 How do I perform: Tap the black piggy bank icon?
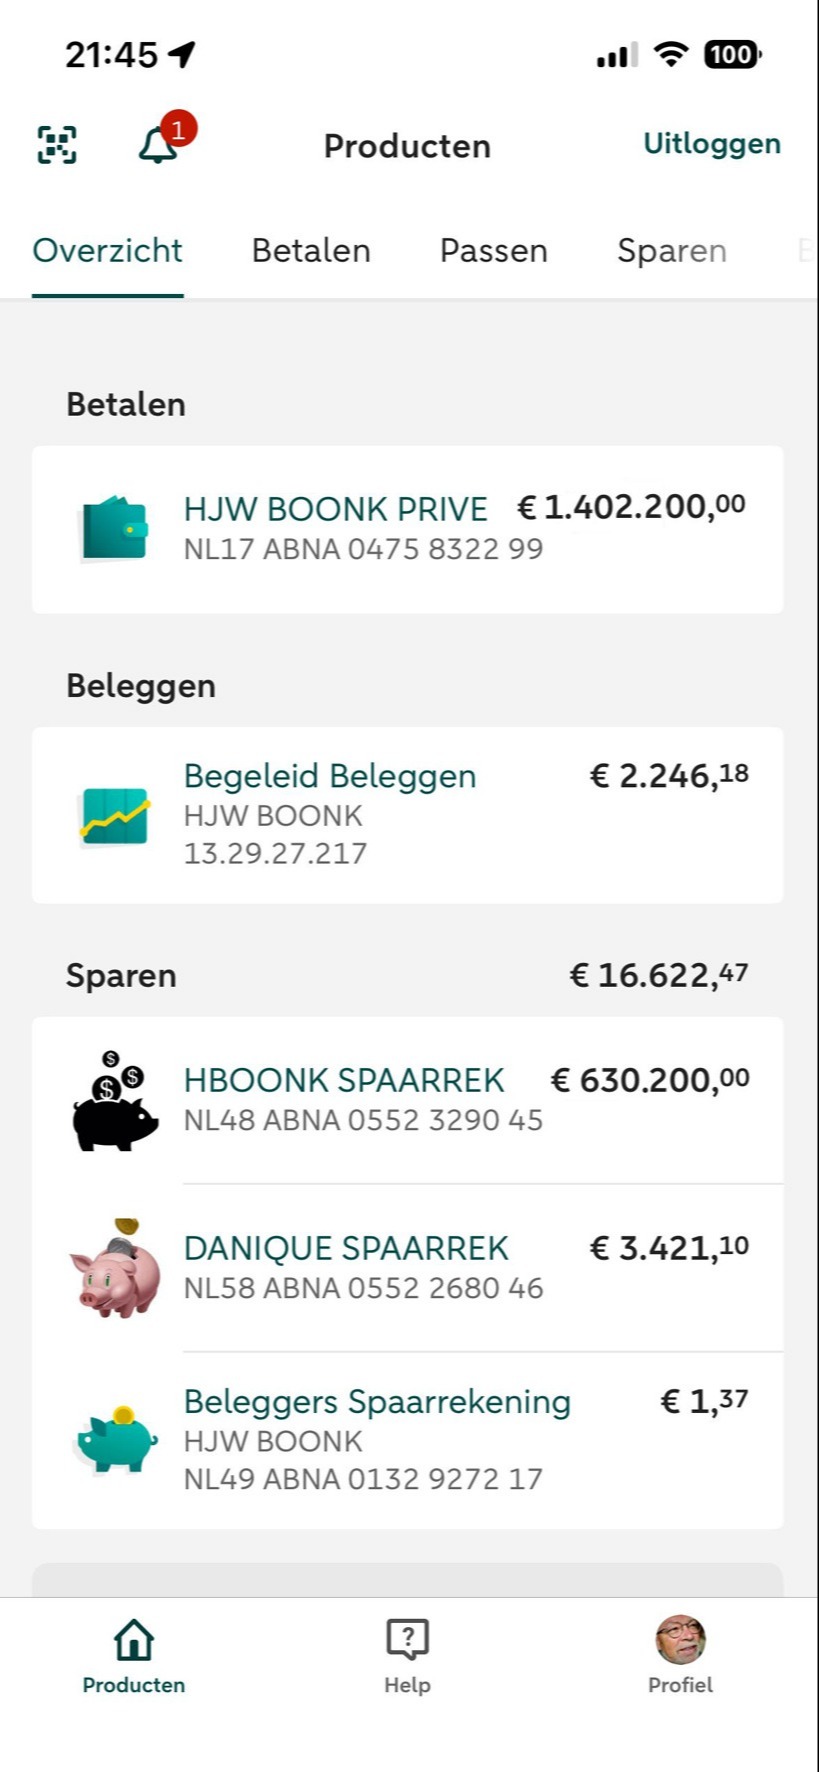coord(115,1102)
